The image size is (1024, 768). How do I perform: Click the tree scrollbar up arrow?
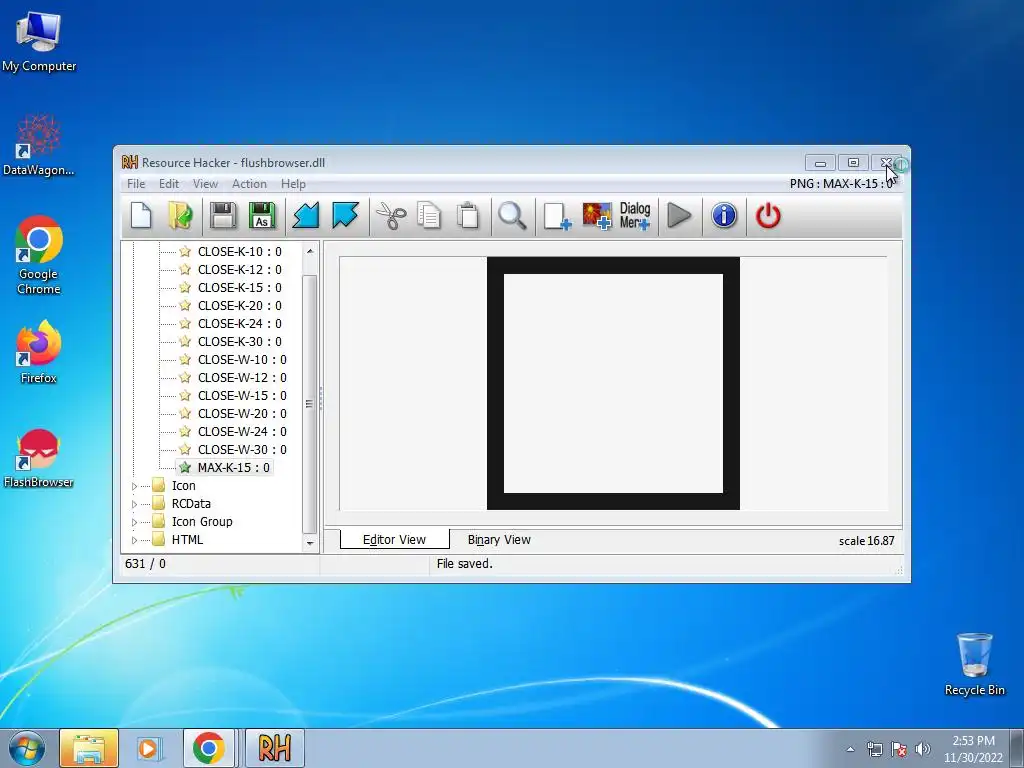pyautogui.click(x=310, y=251)
